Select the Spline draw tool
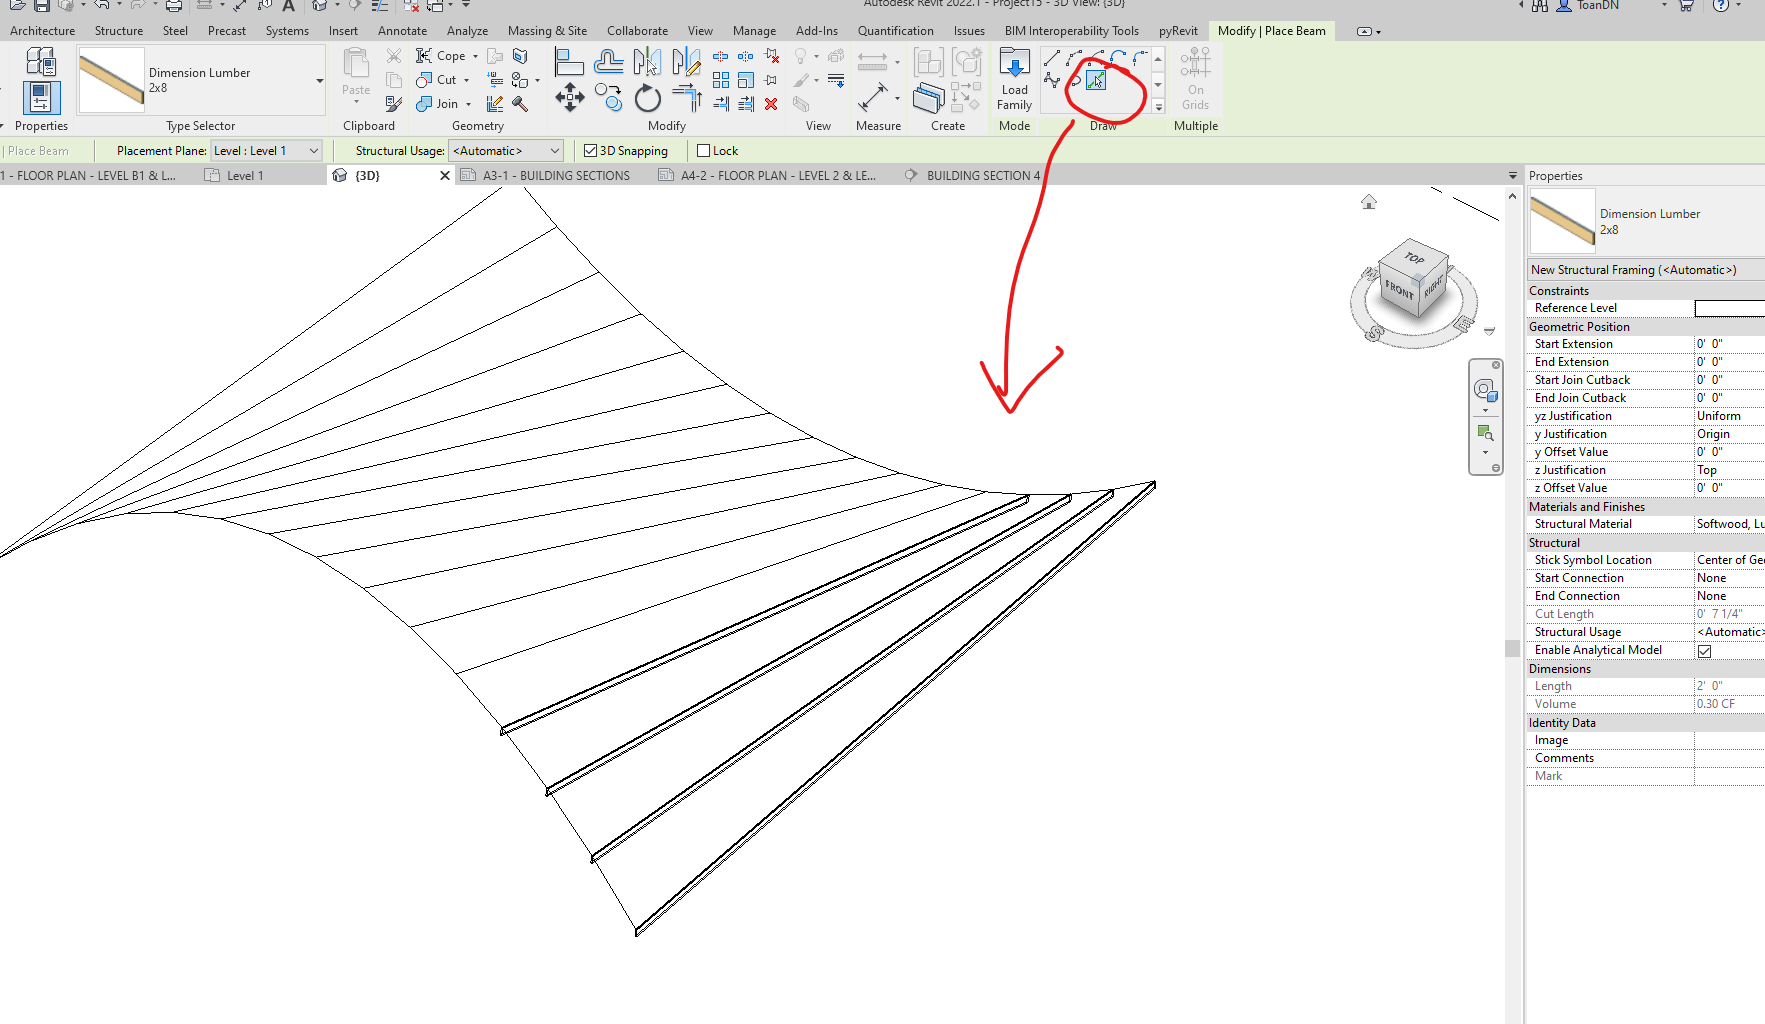 click(1051, 80)
